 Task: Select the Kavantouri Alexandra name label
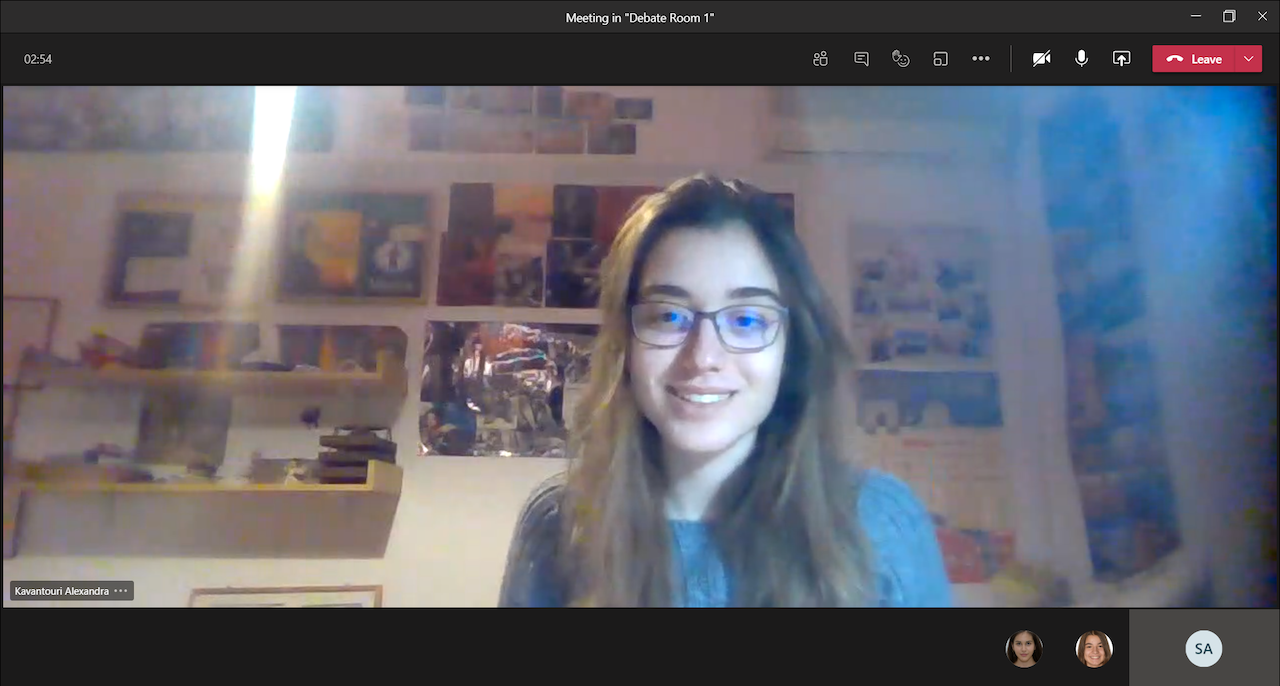62,591
